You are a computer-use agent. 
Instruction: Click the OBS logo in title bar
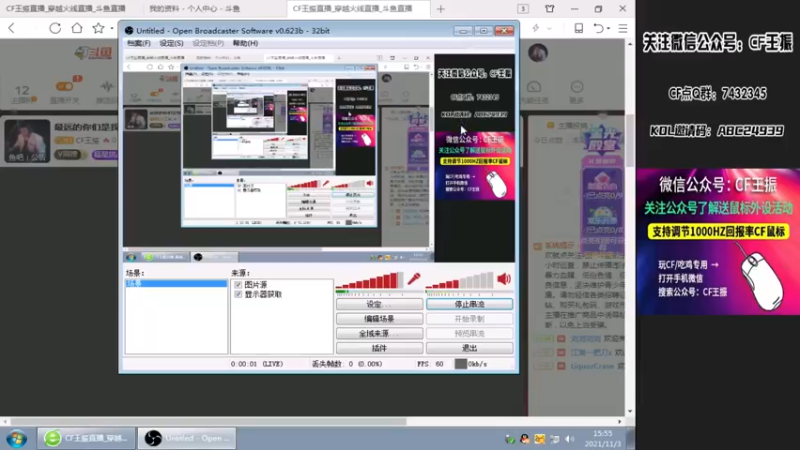coord(129,31)
